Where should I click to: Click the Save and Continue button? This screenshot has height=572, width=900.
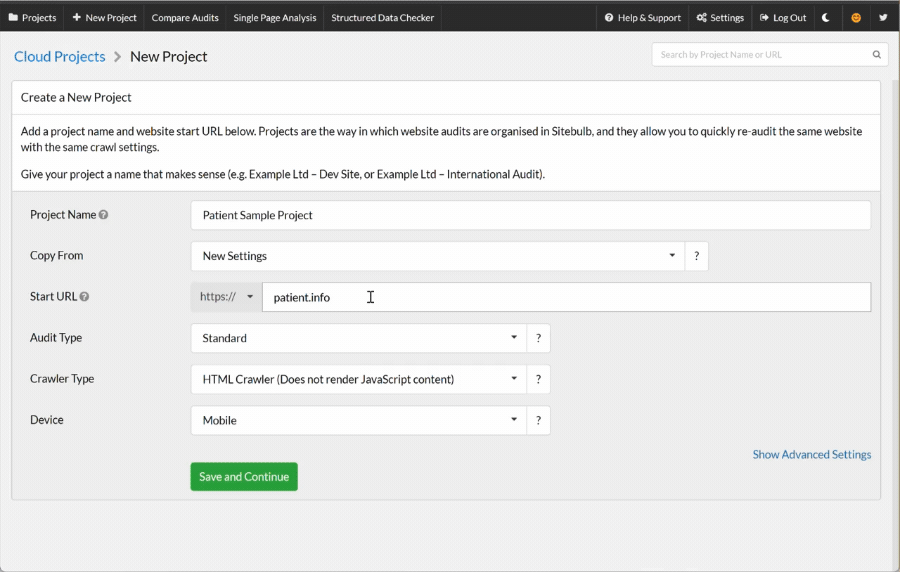244,477
